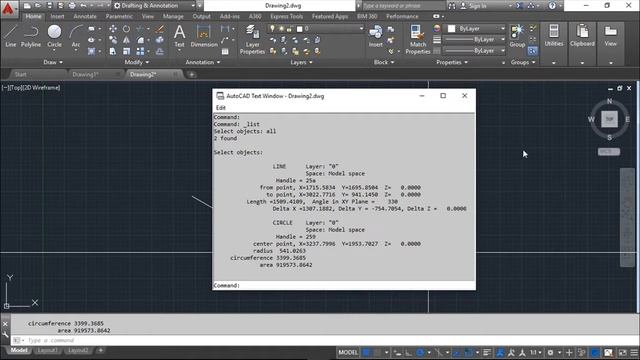This screenshot has height=360, width=640.
Task: Switch to Layout1 tab
Action: (47, 350)
